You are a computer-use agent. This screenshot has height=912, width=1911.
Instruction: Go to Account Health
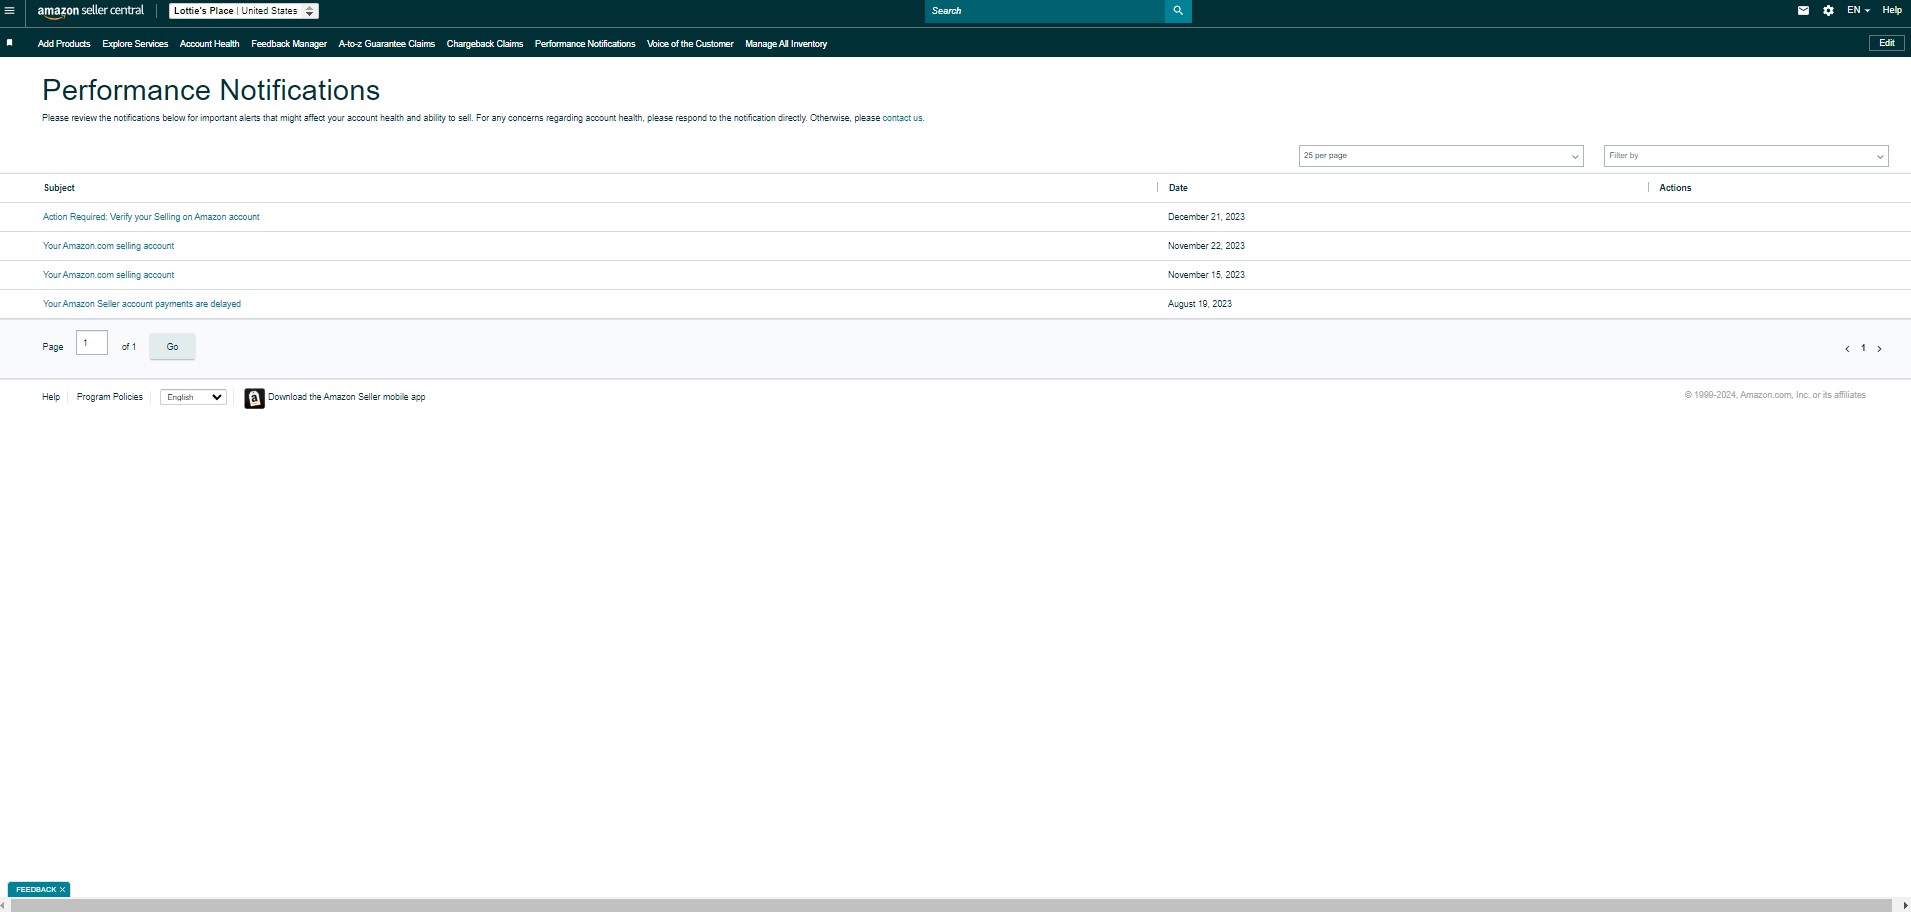pos(210,44)
